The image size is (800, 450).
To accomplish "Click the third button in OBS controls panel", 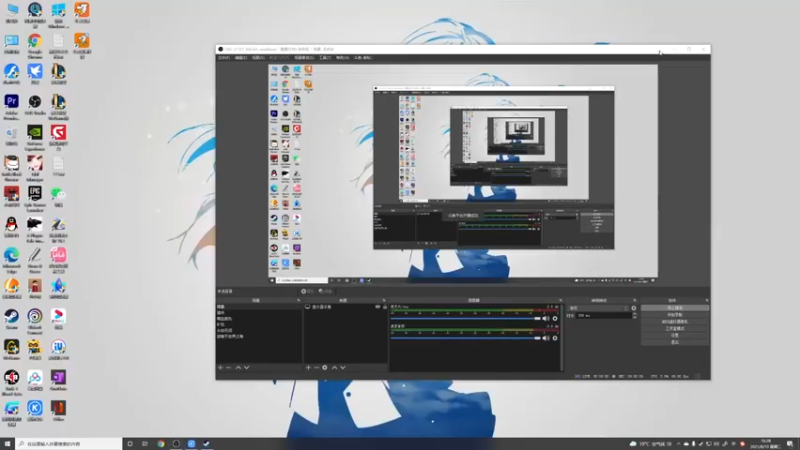I will tap(674, 322).
